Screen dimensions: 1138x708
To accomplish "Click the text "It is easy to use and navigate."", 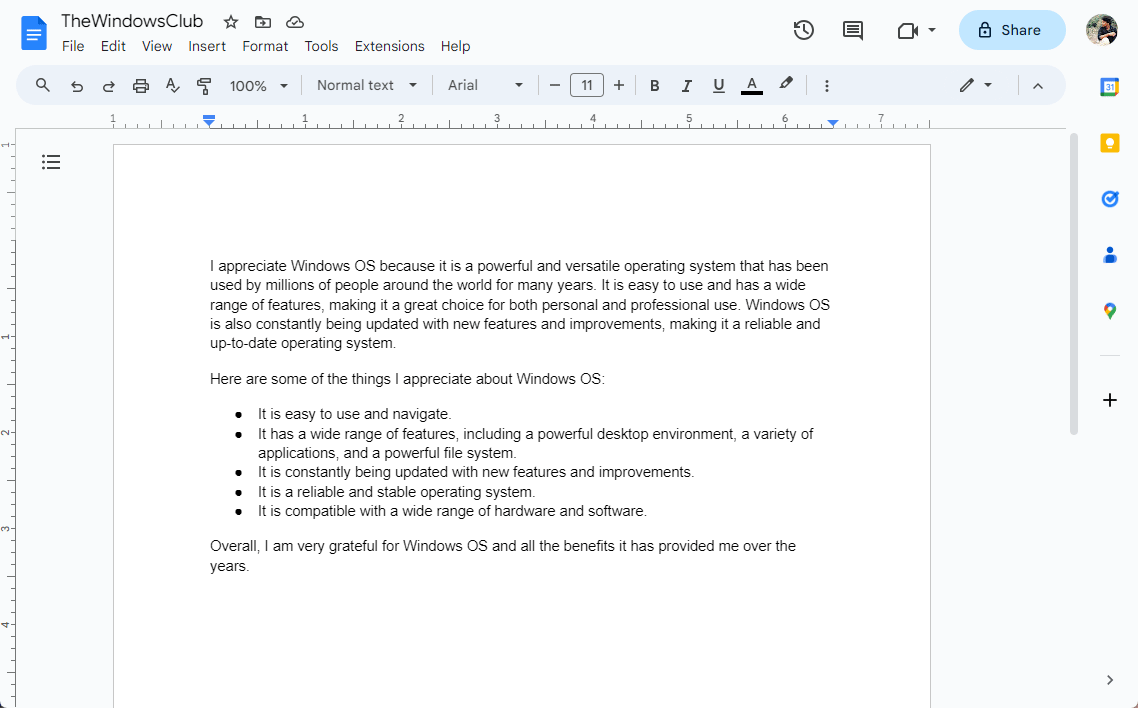I will [354, 414].
